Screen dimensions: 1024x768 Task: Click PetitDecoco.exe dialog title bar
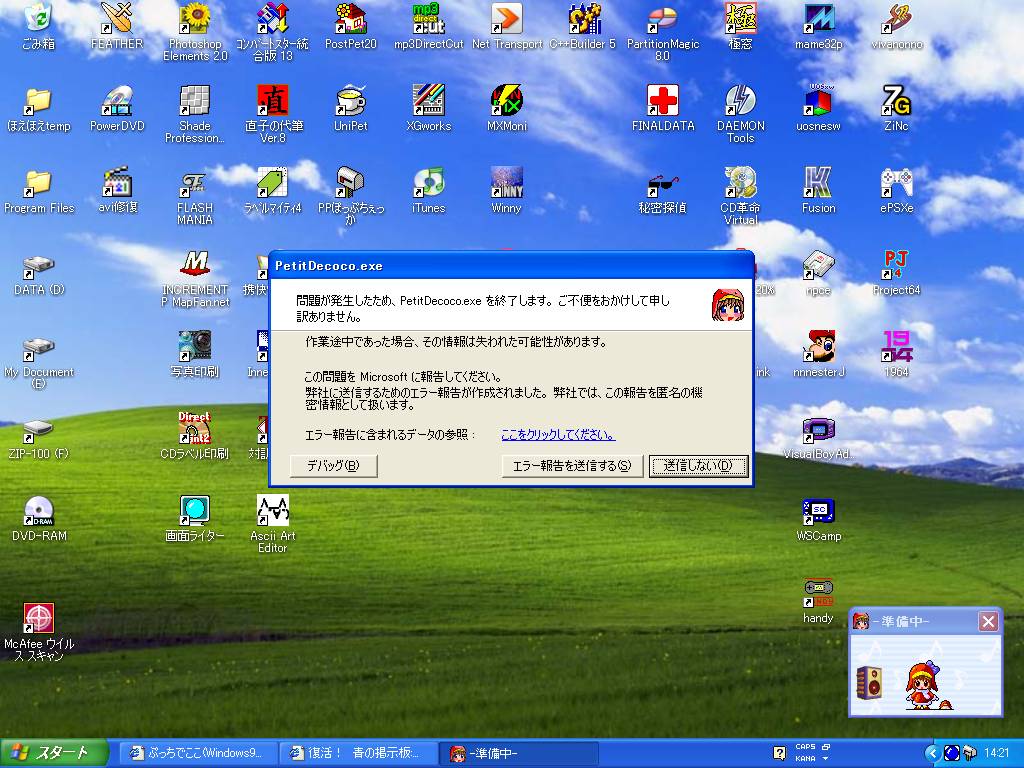click(x=511, y=266)
